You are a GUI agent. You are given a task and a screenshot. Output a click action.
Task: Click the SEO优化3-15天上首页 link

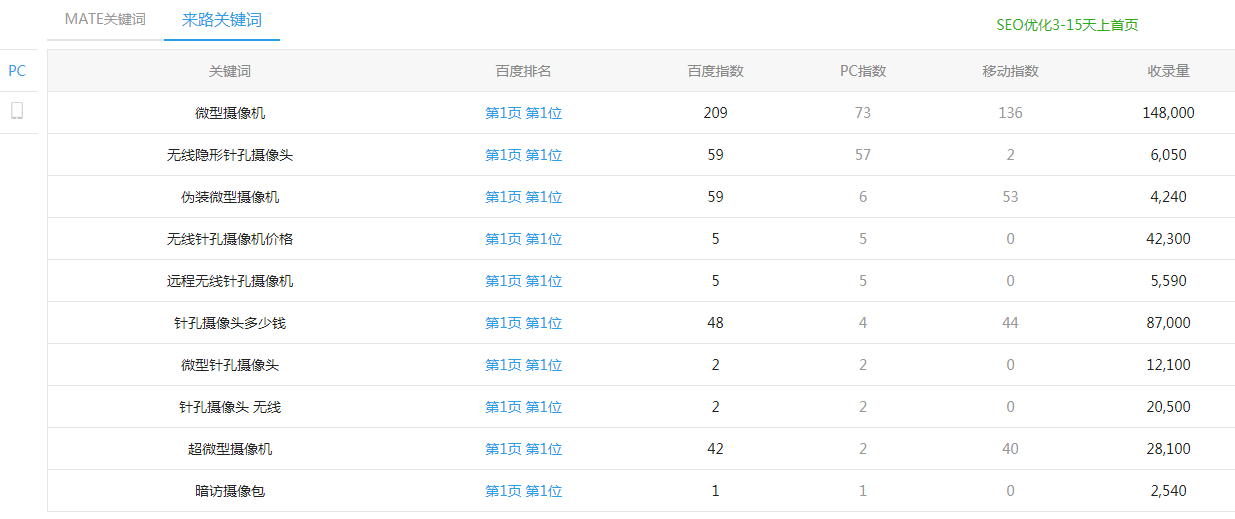1067,25
